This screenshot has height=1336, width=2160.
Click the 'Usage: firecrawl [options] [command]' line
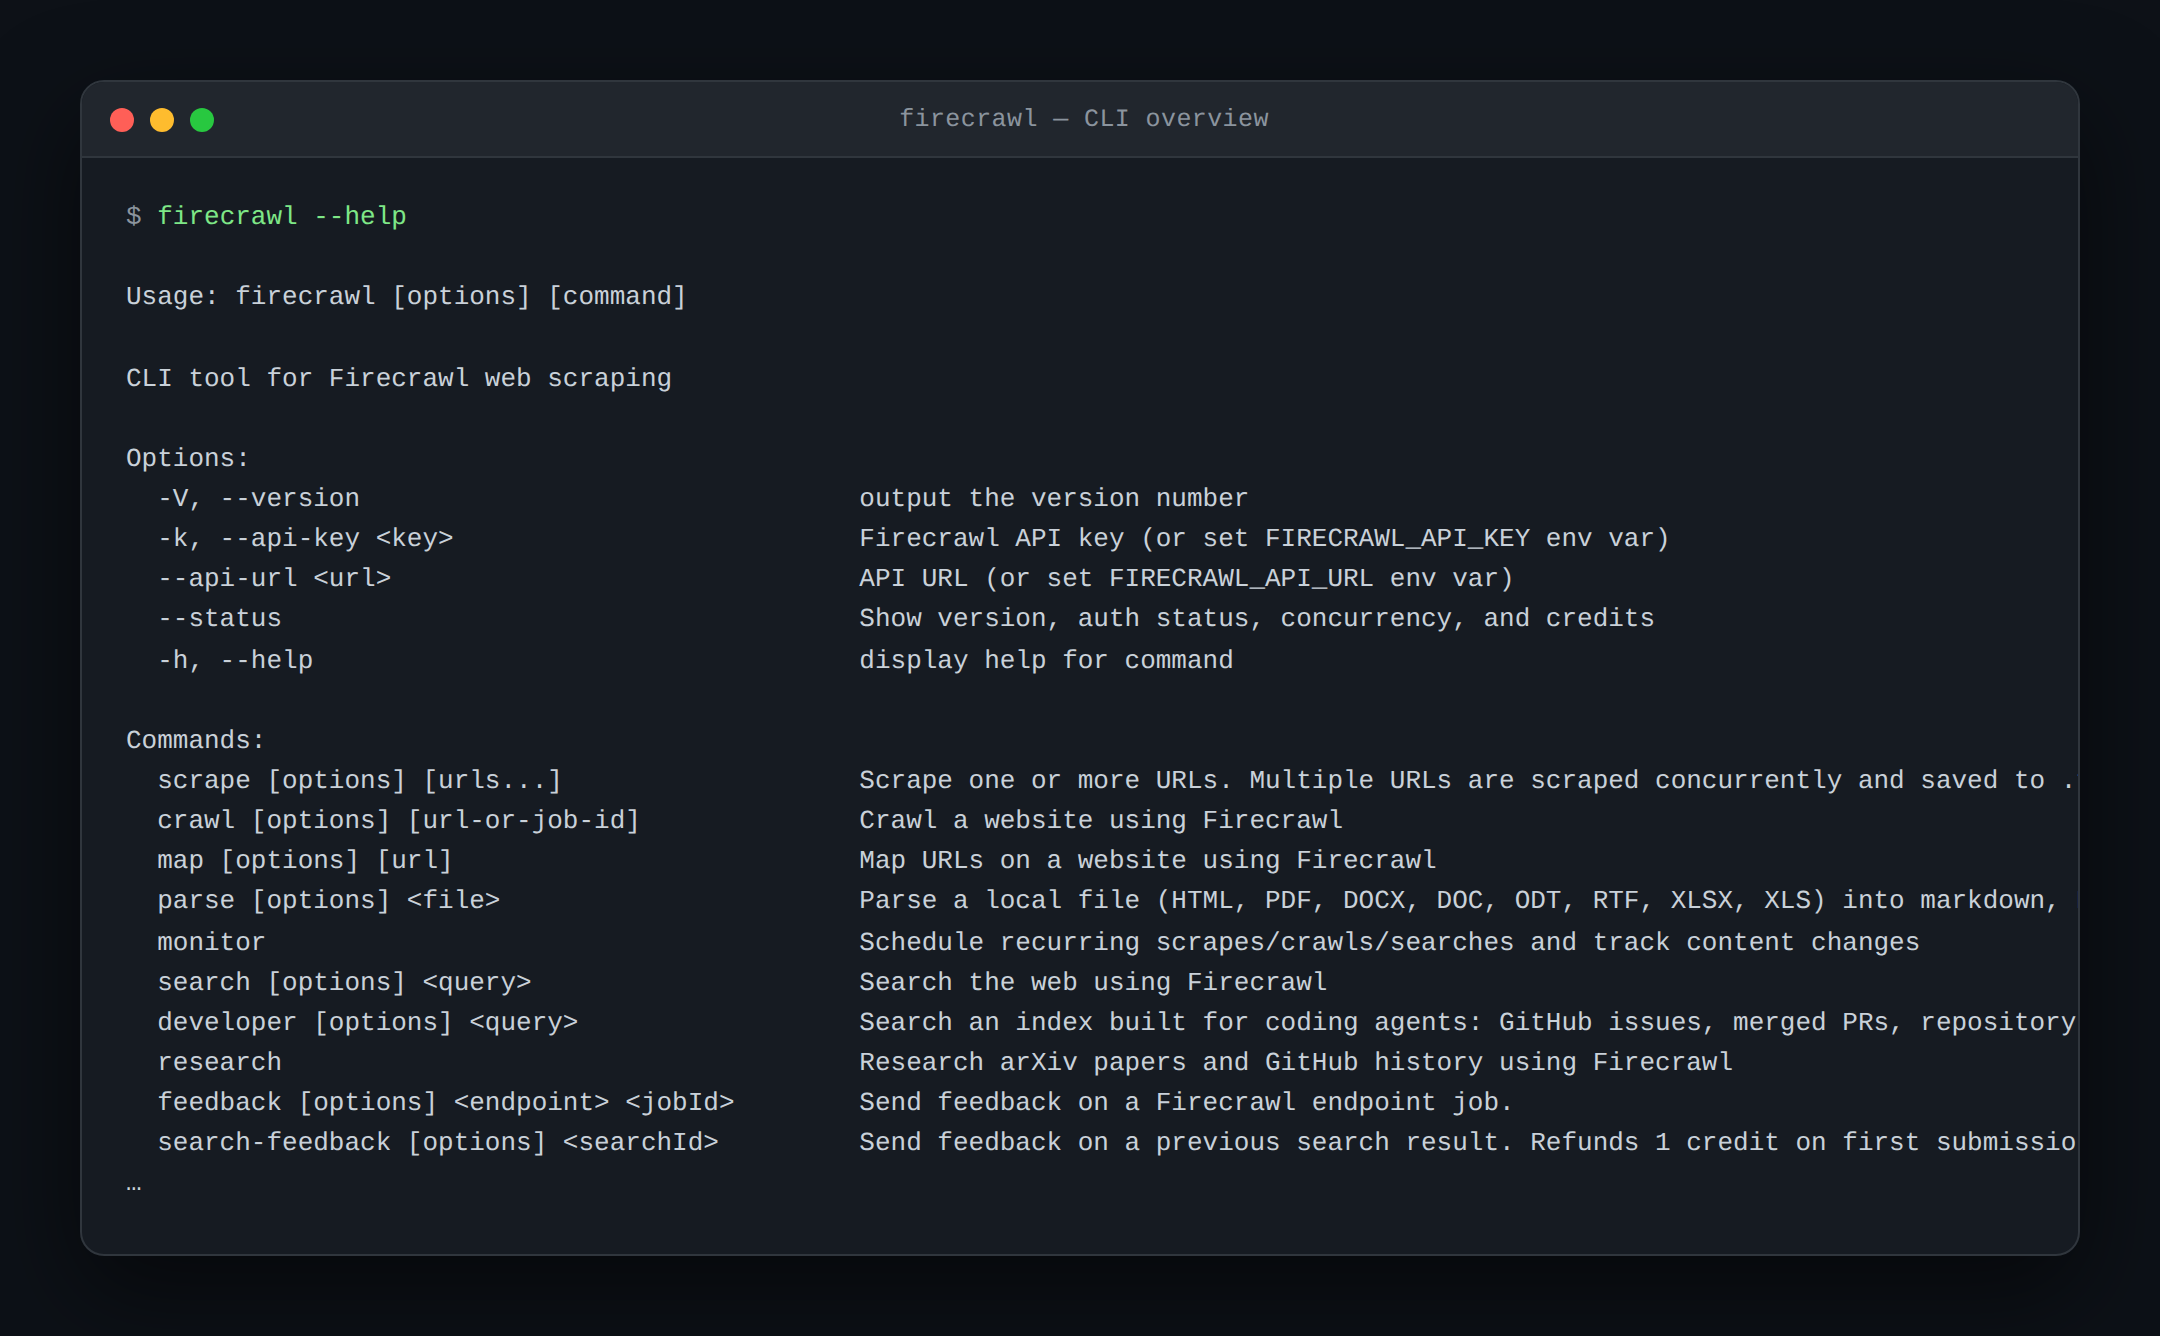(x=406, y=297)
